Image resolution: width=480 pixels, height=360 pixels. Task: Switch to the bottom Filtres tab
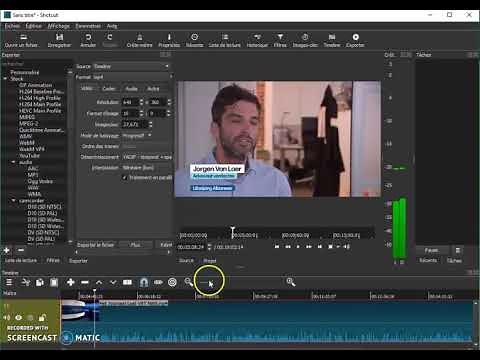click(53, 260)
